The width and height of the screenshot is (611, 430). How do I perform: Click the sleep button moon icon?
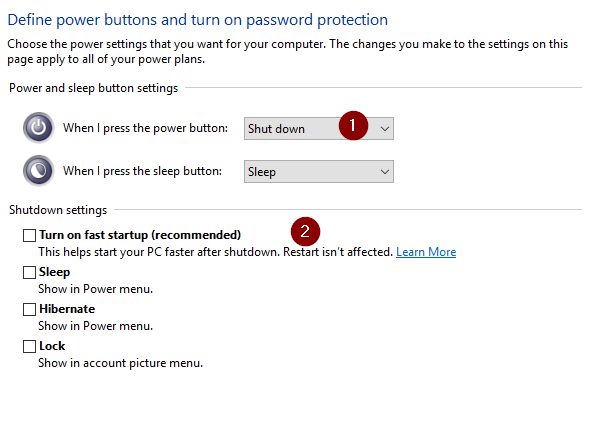[x=38, y=171]
